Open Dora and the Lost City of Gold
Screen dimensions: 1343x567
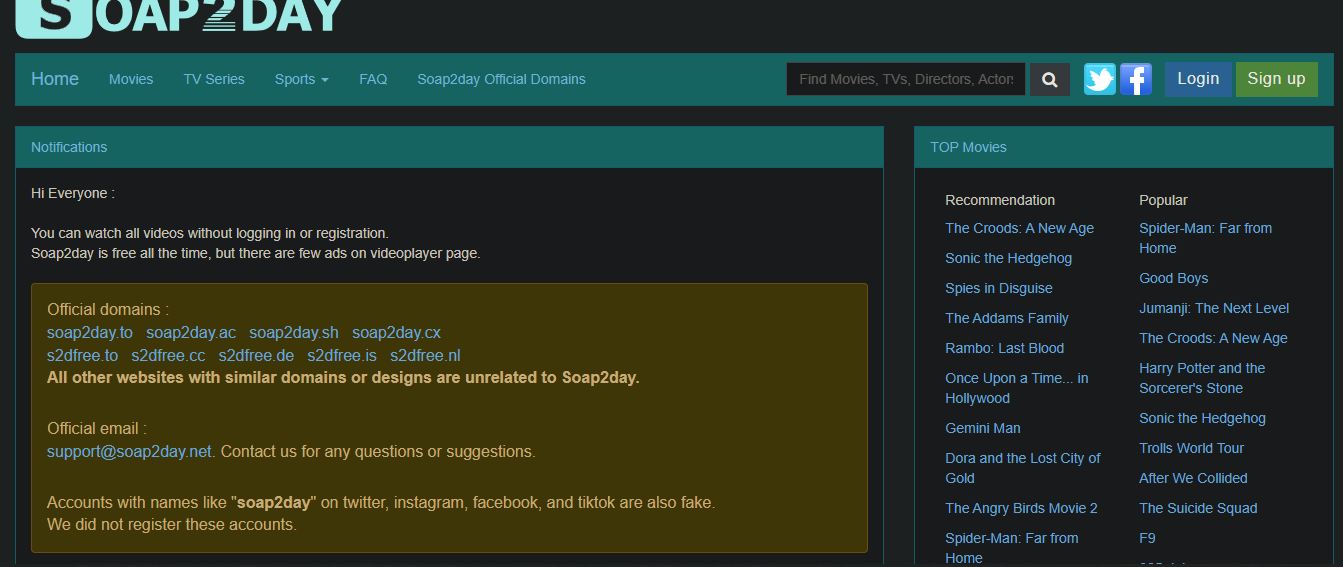point(1022,468)
